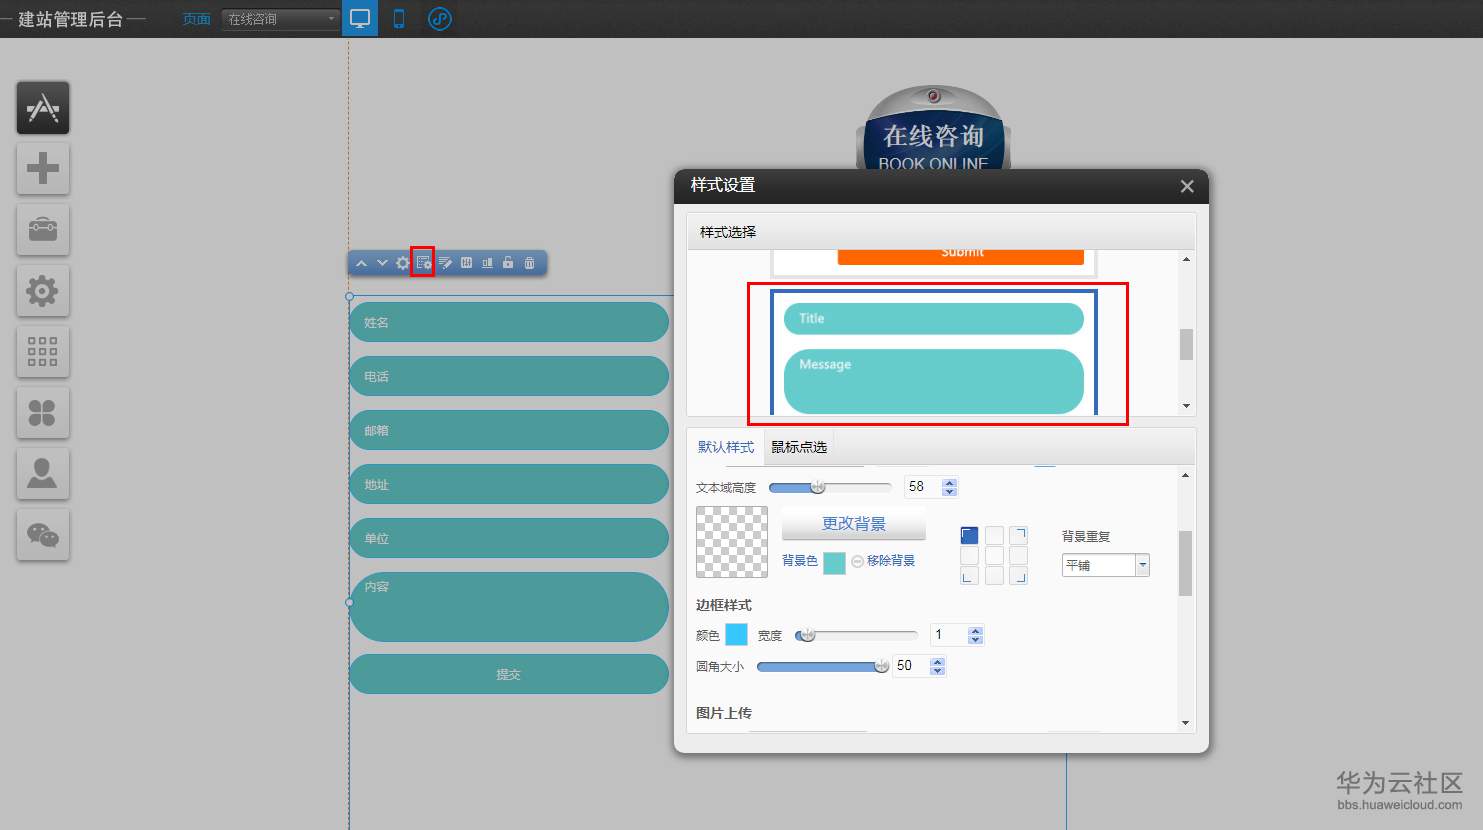The width and height of the screenshot is (1483, 830).
Task: Click the border width value field showing 1
Action: point(948,635)
